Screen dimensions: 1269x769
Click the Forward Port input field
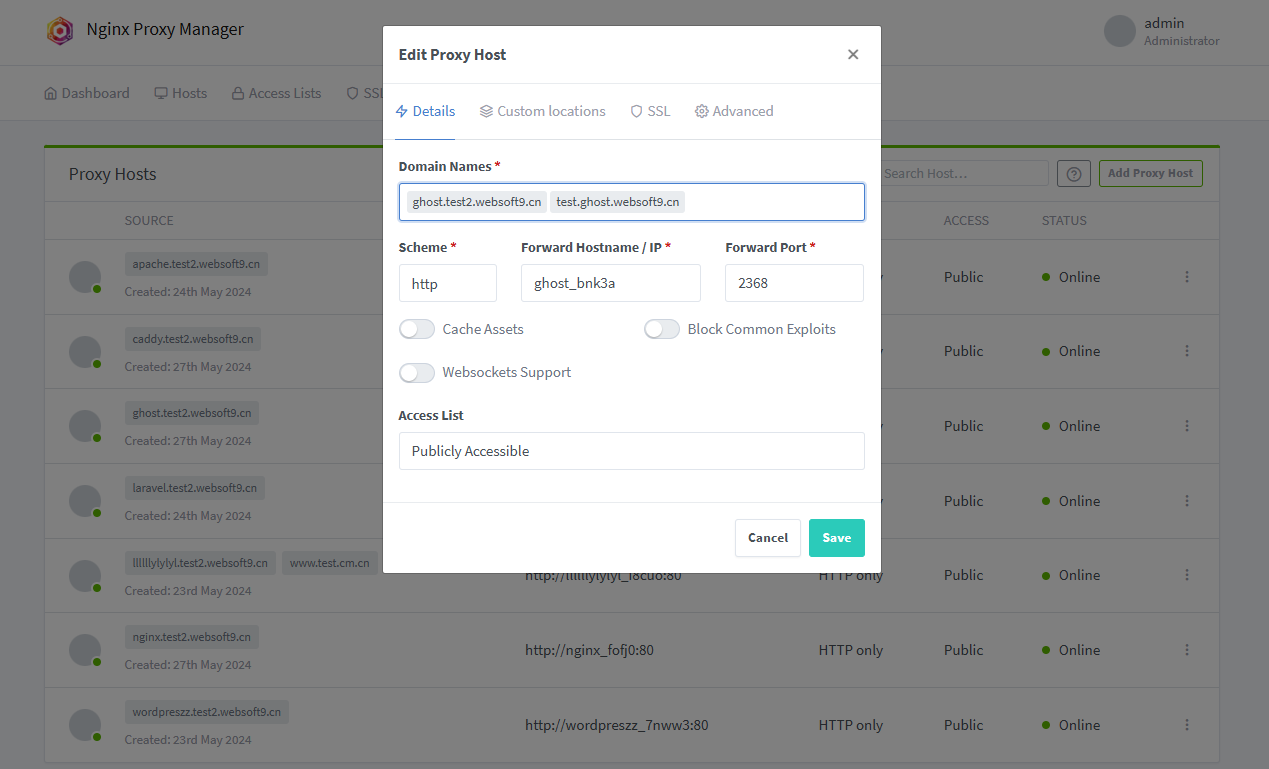(794, 283)
